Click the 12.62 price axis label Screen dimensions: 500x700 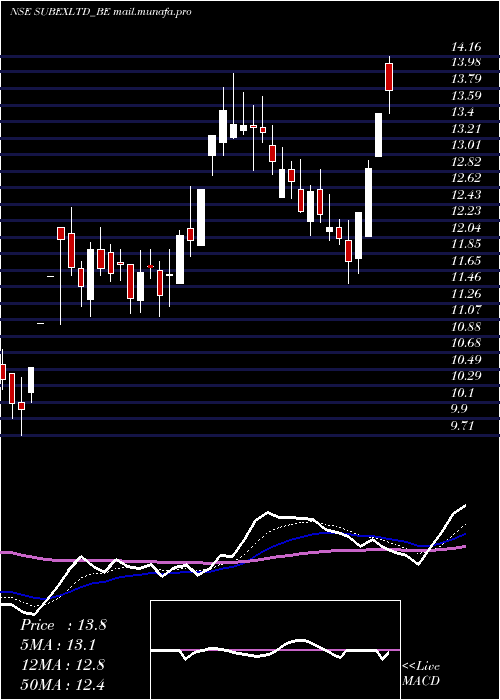(x=467, y=179)
